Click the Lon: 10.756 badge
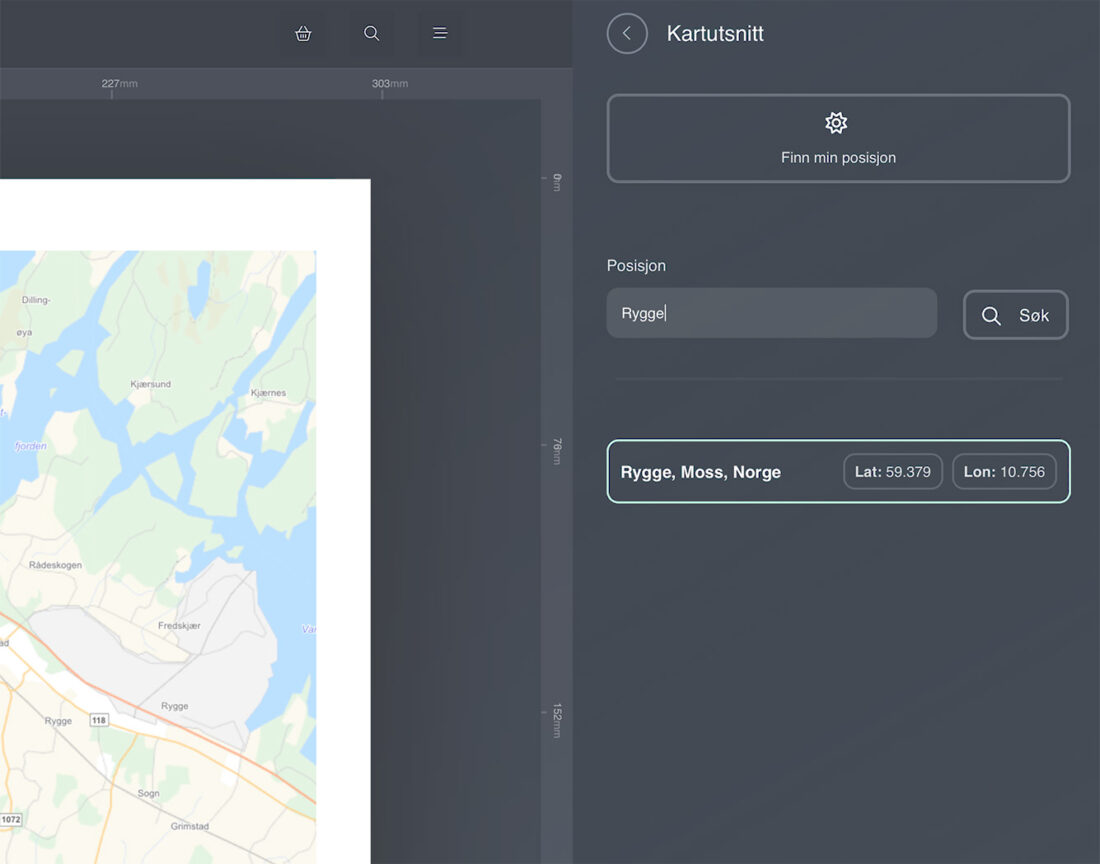The height and width of the screenshot is (864, 1100). click(1004, 472)
